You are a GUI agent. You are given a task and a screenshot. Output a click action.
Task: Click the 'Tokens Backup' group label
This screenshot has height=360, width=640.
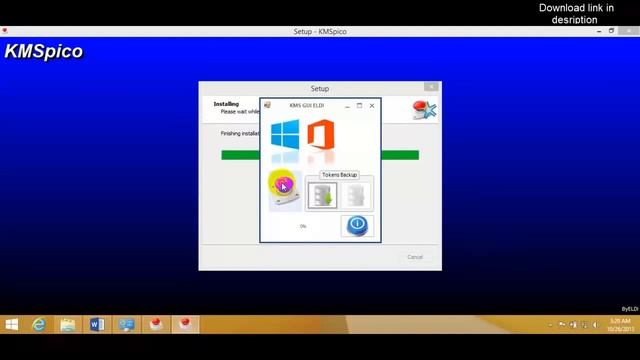tap(340, 175)
